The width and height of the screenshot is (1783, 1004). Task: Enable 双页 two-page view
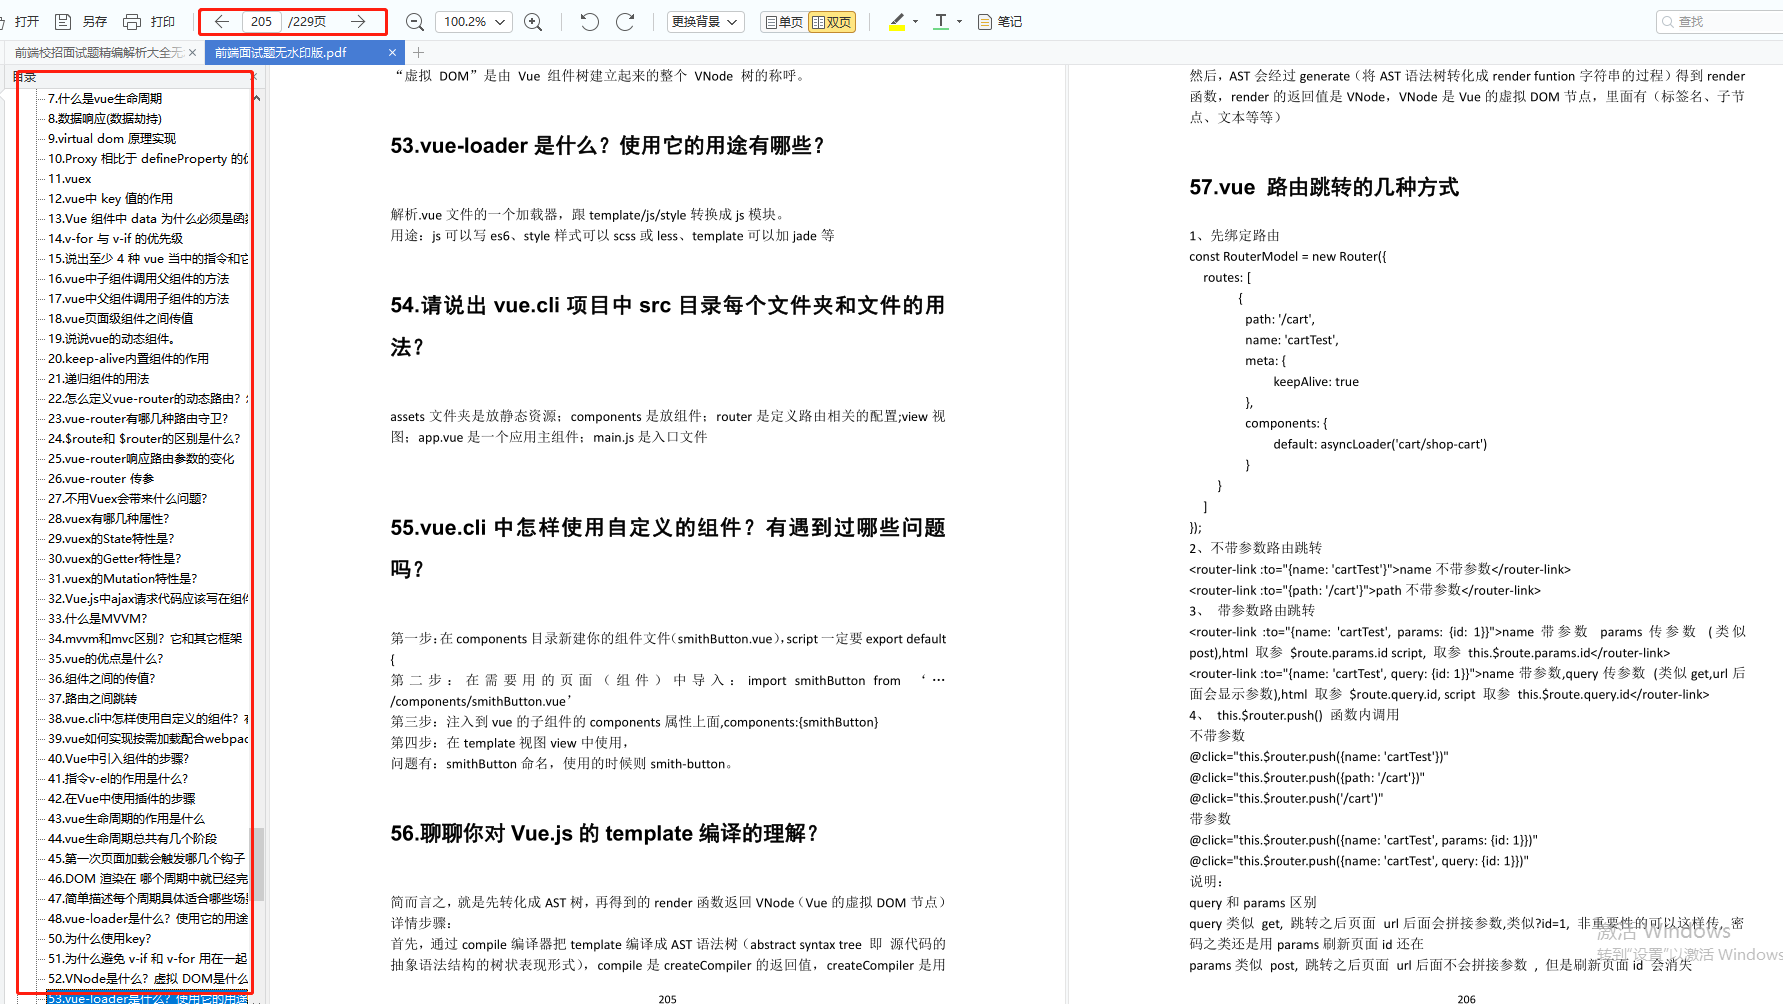[x=831, y=21]
